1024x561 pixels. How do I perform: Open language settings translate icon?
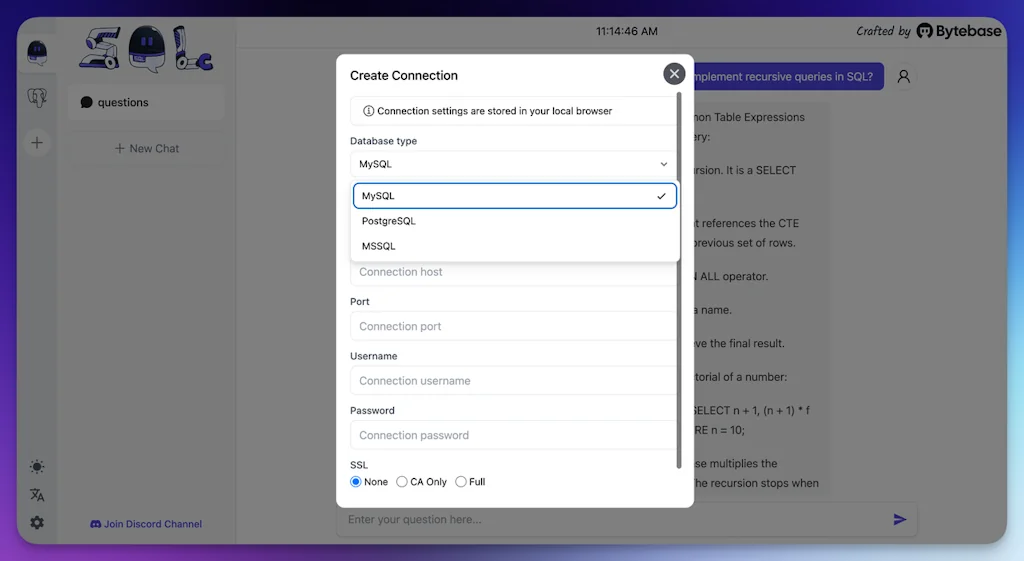pos(37,495)
